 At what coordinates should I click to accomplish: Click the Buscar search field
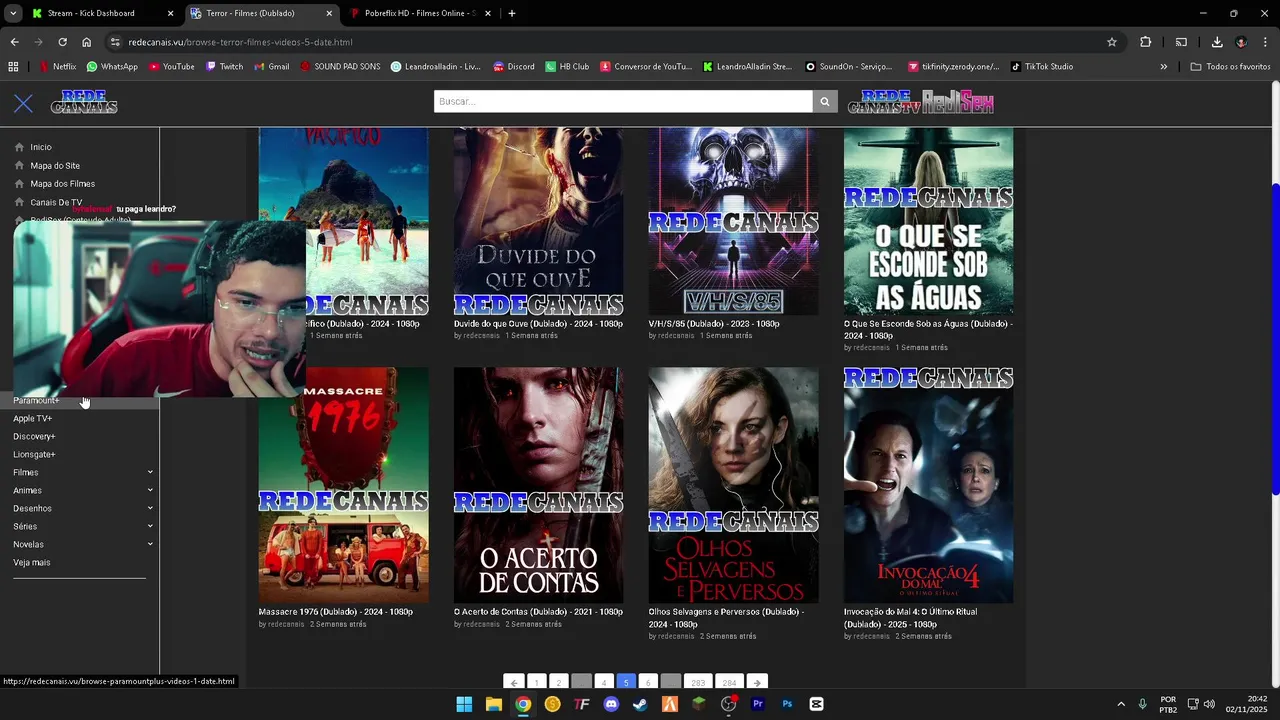coord(623,101)
